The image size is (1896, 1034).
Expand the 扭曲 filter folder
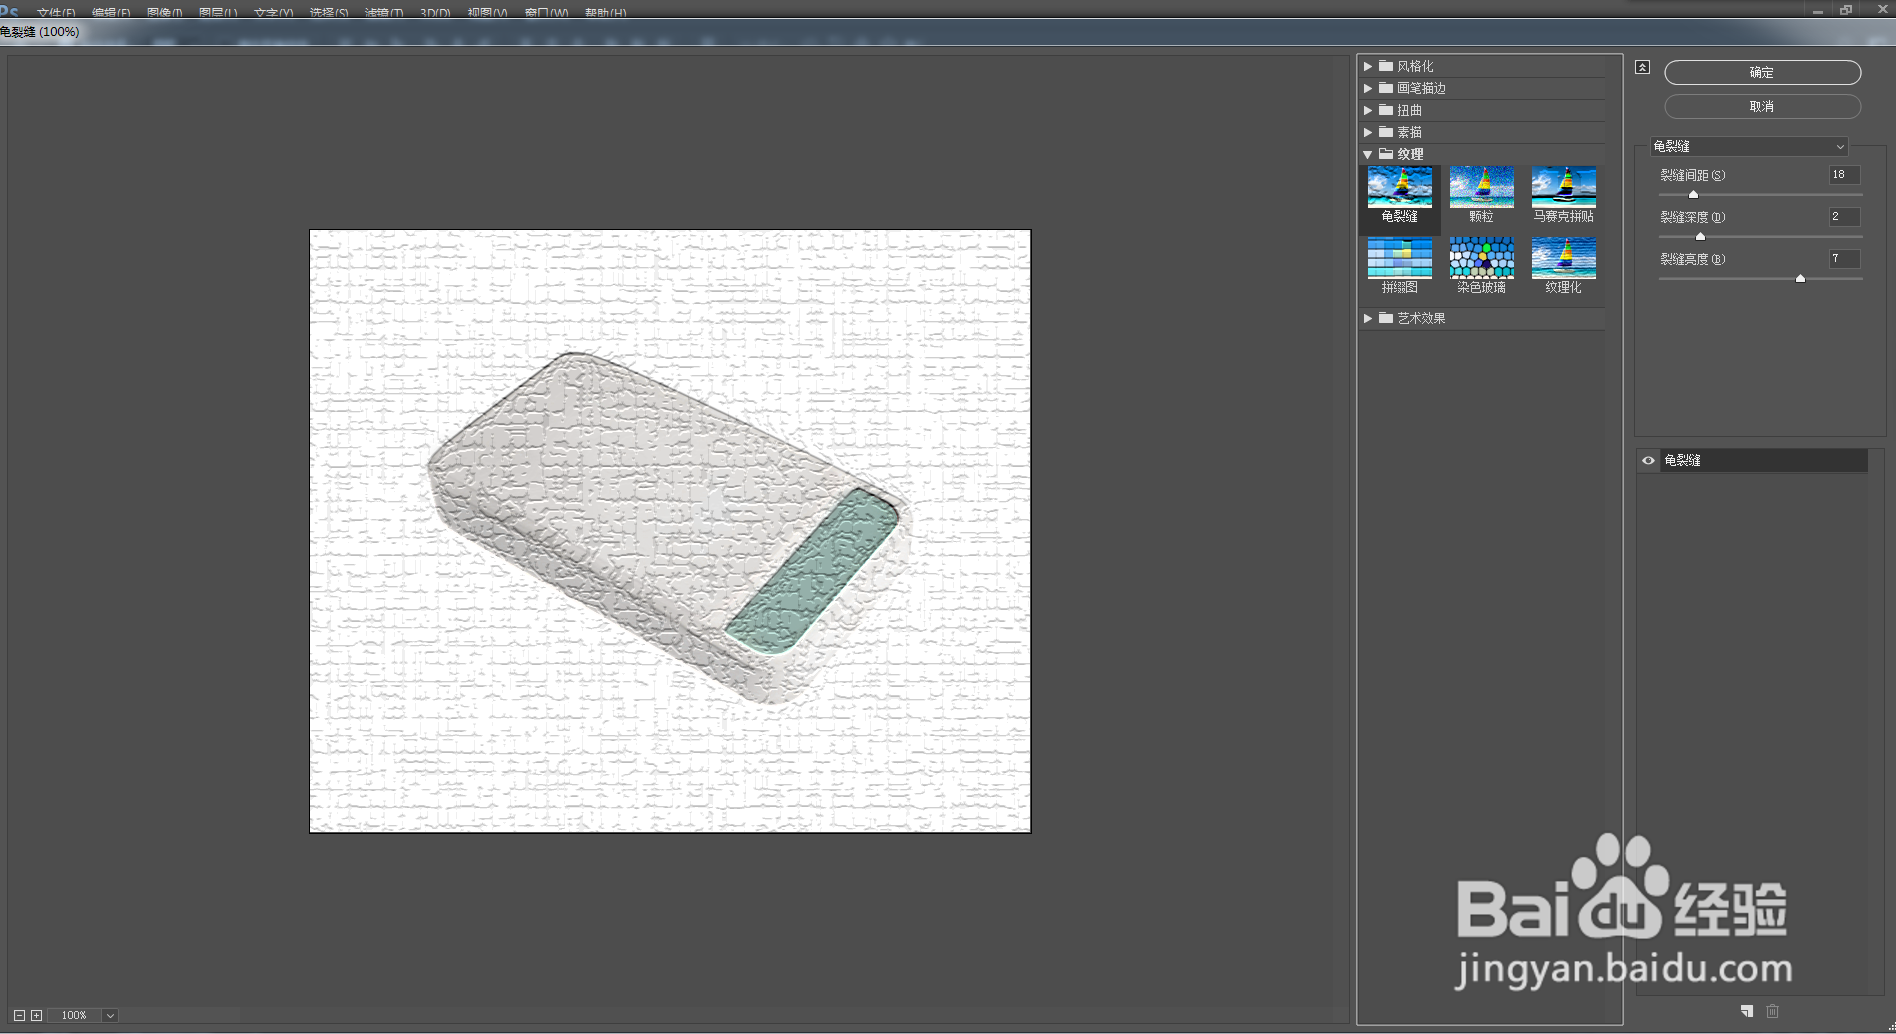(x=1368, y=110)
